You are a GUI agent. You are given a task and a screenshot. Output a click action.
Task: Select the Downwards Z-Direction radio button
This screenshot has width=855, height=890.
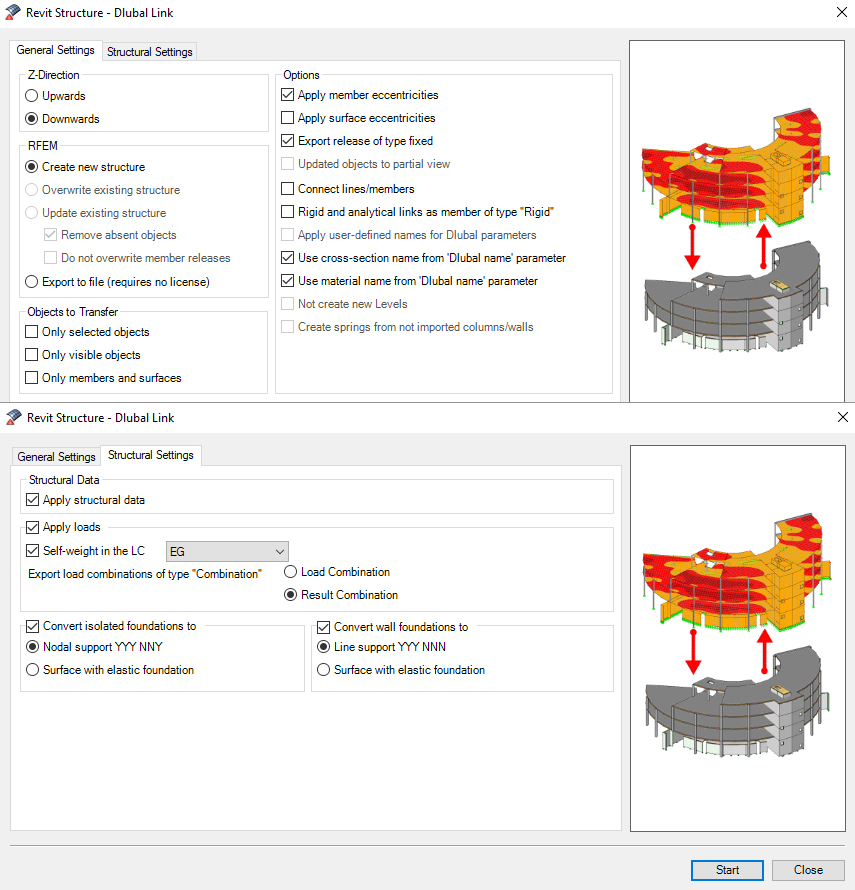(32, 119)
